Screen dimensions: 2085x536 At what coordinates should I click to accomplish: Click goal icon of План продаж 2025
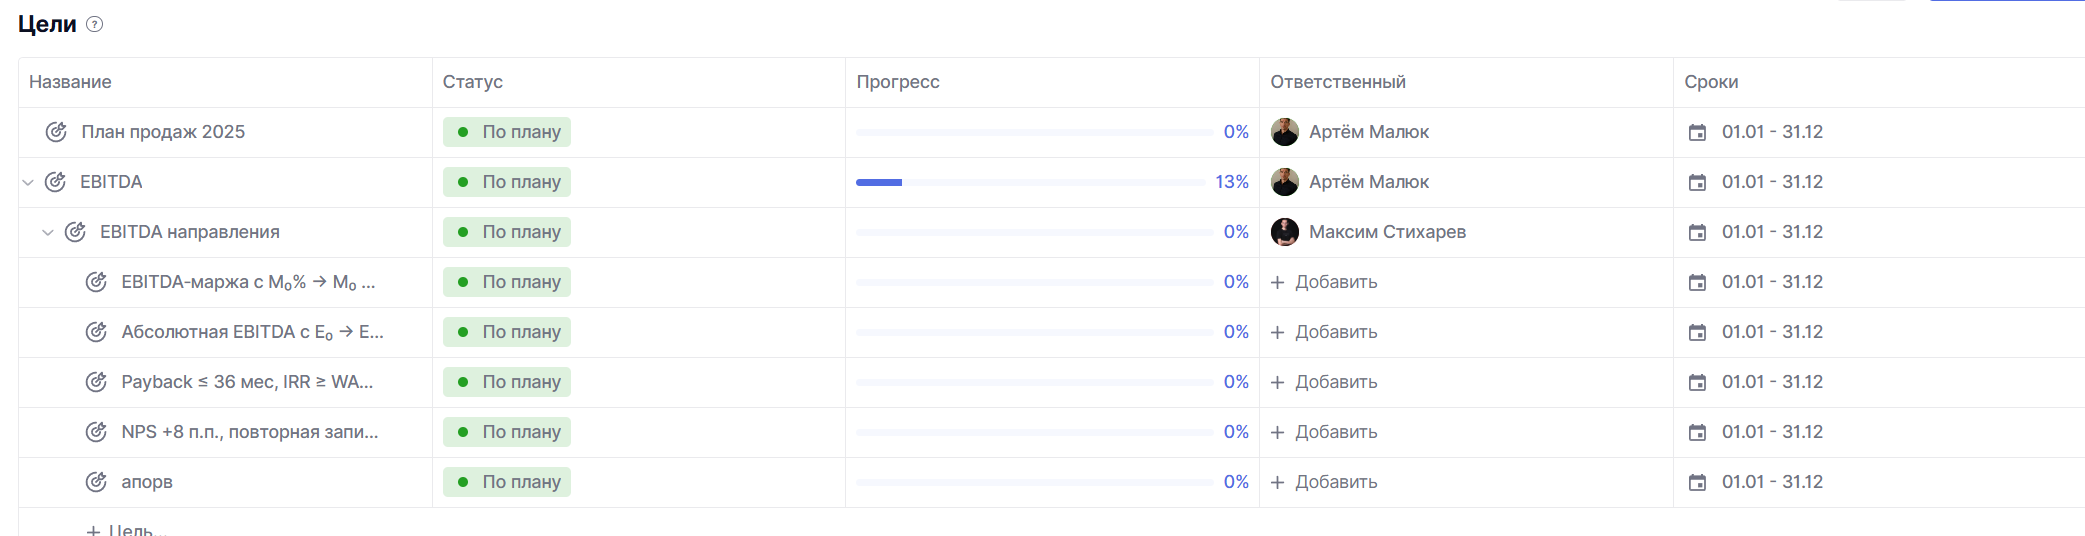(57, 132)
